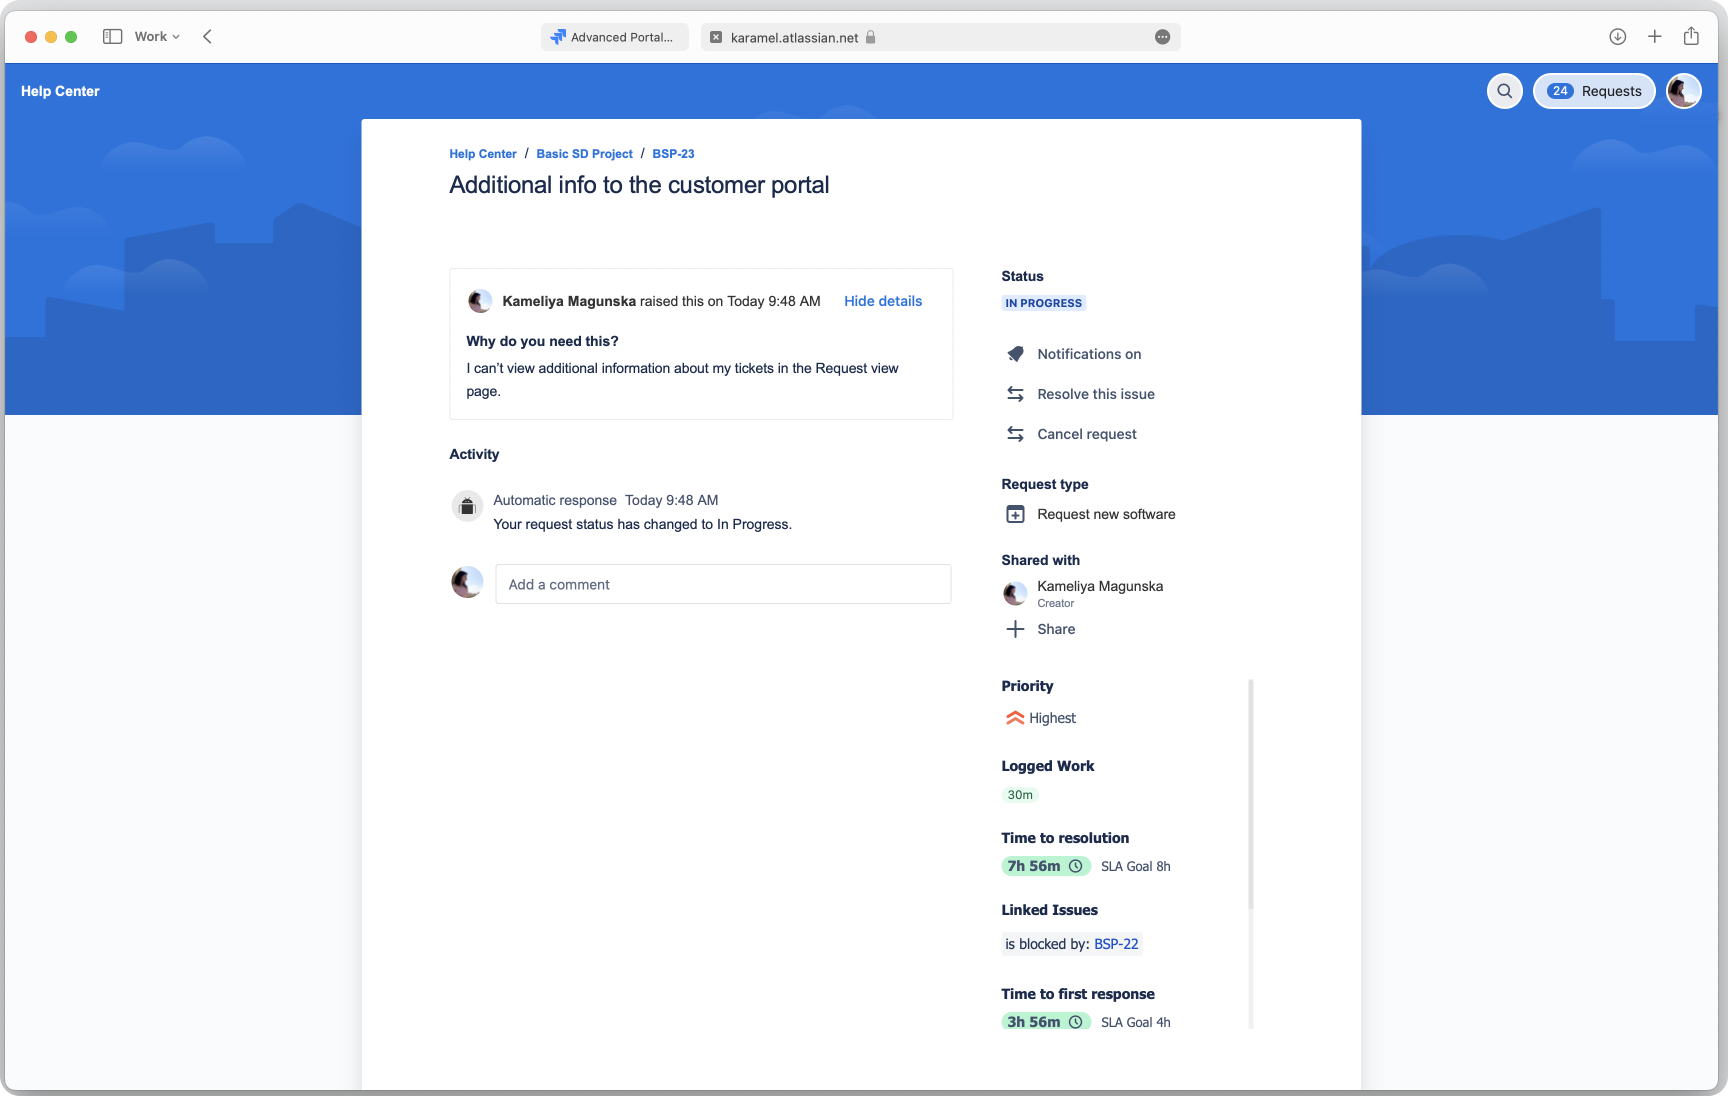This screenshot has height=1096, width=1728.
Task: Click the clock icon beside 7h 56m
Action: (x=1075, y=866)
